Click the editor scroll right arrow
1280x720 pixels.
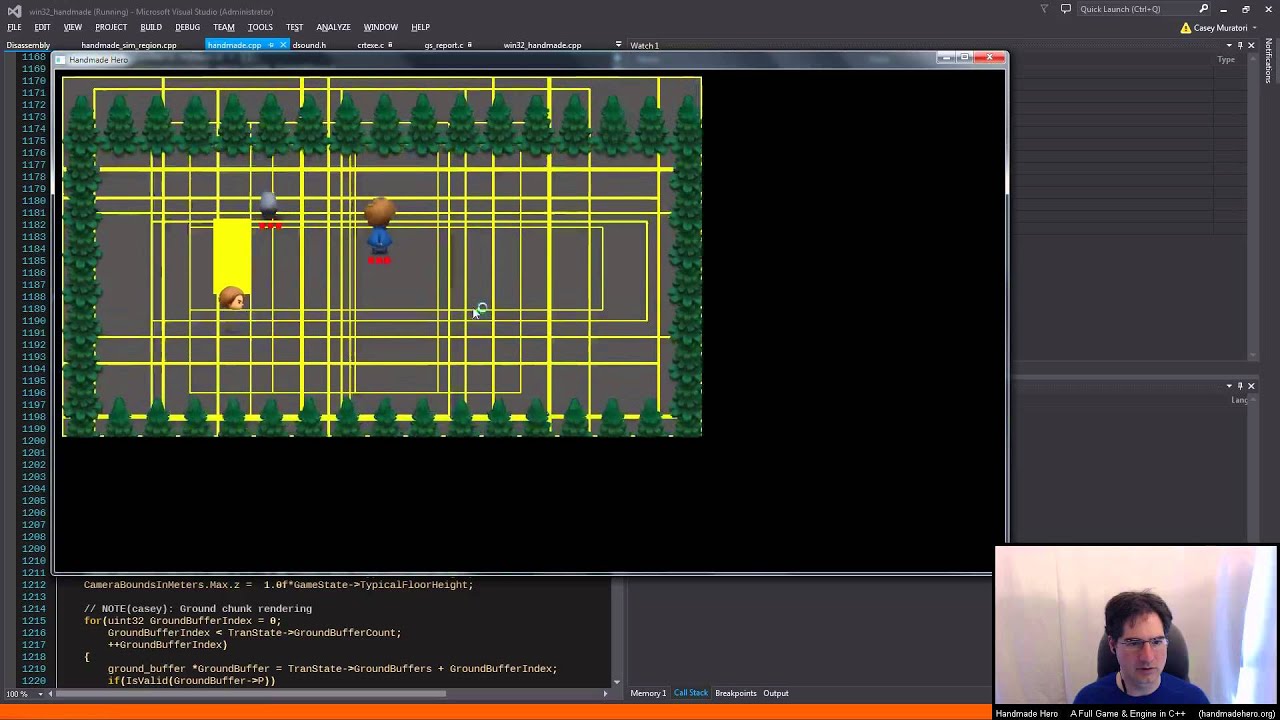click(x=605, y=693)
